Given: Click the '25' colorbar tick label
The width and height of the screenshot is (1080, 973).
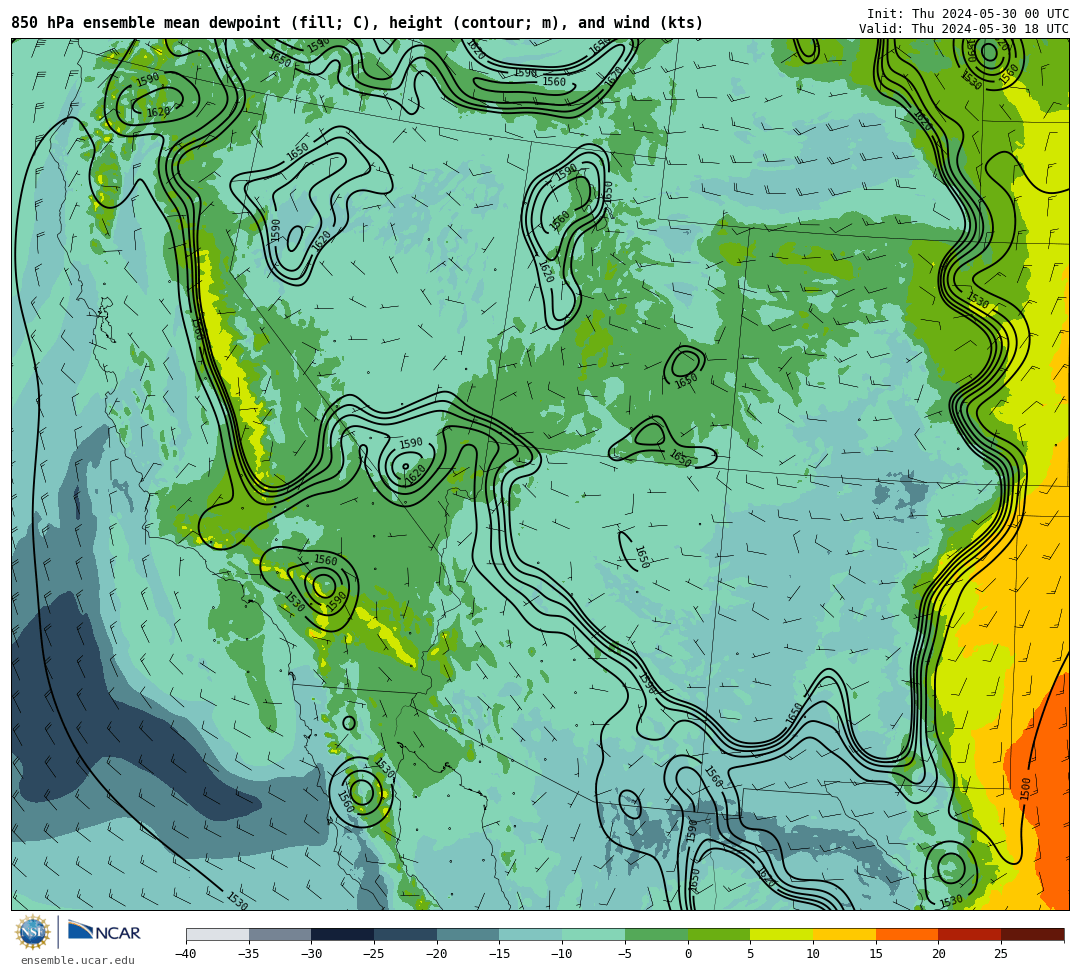Looking at the screenshot, I should 1001,954.
